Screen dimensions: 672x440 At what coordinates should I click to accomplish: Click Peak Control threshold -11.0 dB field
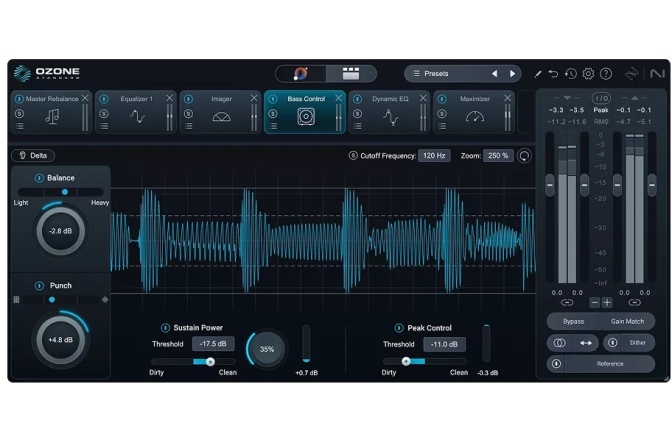[x=444, y=344]
